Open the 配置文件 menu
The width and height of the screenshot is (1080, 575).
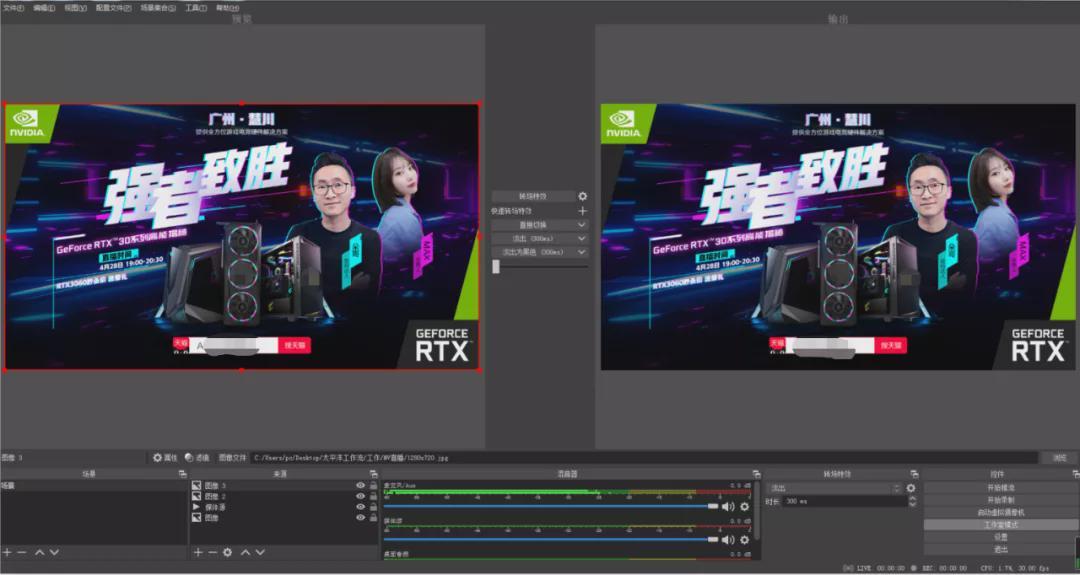coord(114,8)
